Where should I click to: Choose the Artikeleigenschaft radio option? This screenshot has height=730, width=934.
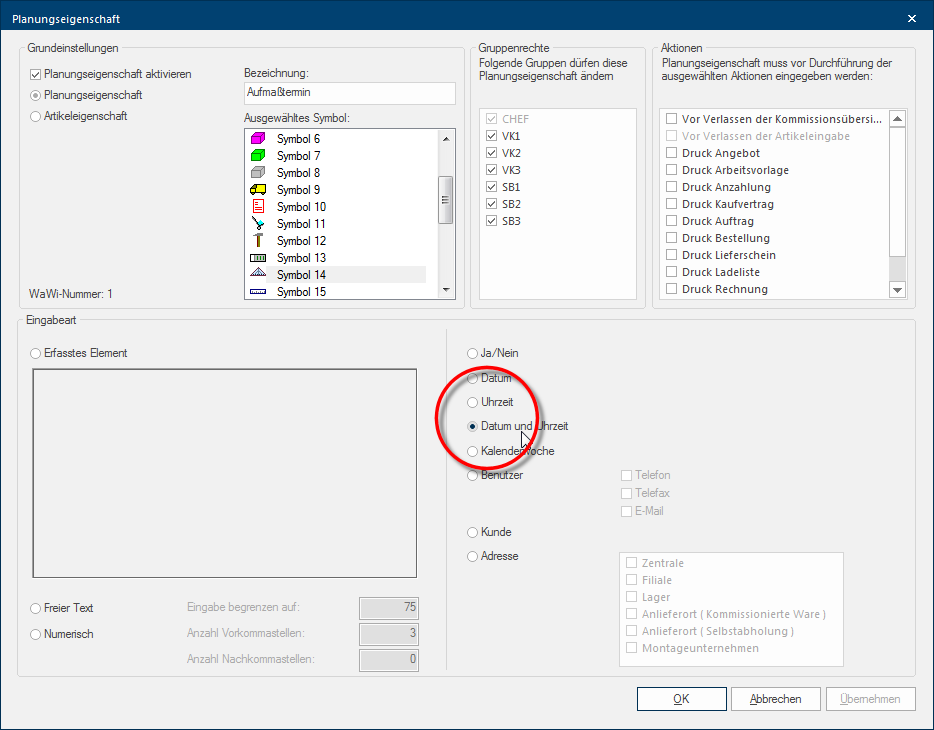point(37,116)
